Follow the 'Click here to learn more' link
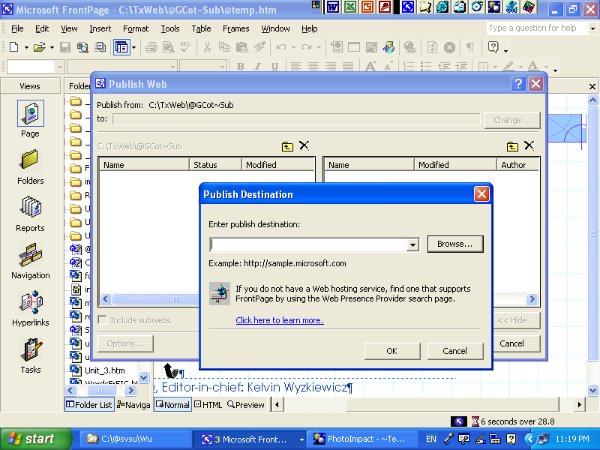 tap(279, 320)
